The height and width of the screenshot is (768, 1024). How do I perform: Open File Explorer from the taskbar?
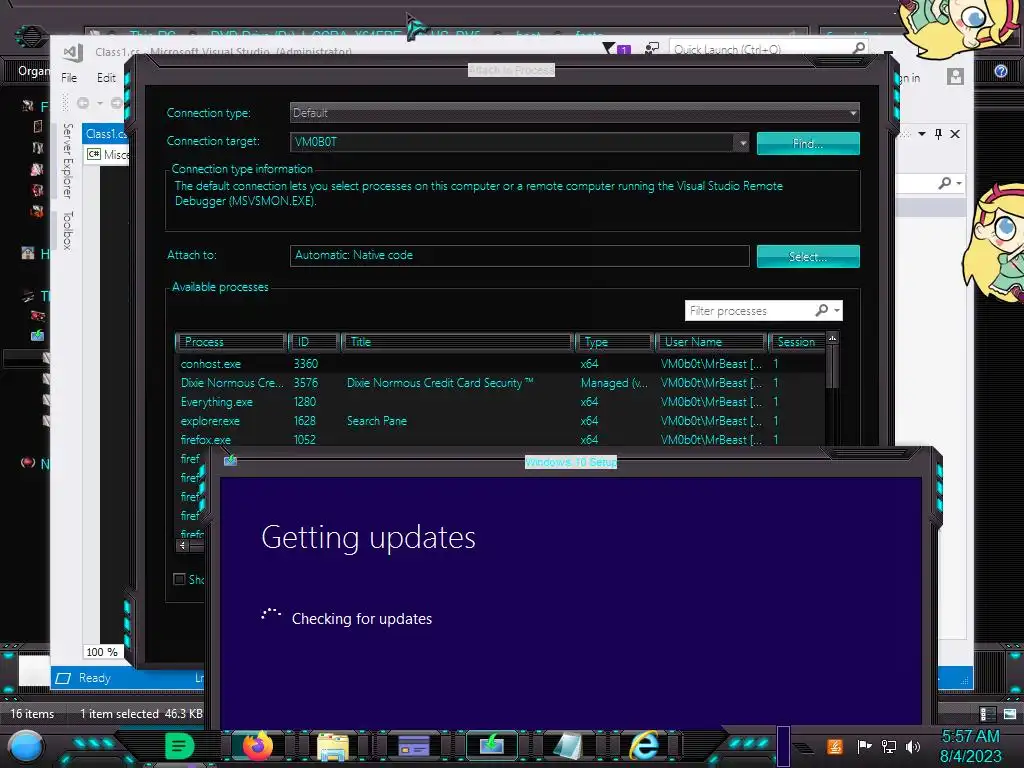[x=333, y=746]
